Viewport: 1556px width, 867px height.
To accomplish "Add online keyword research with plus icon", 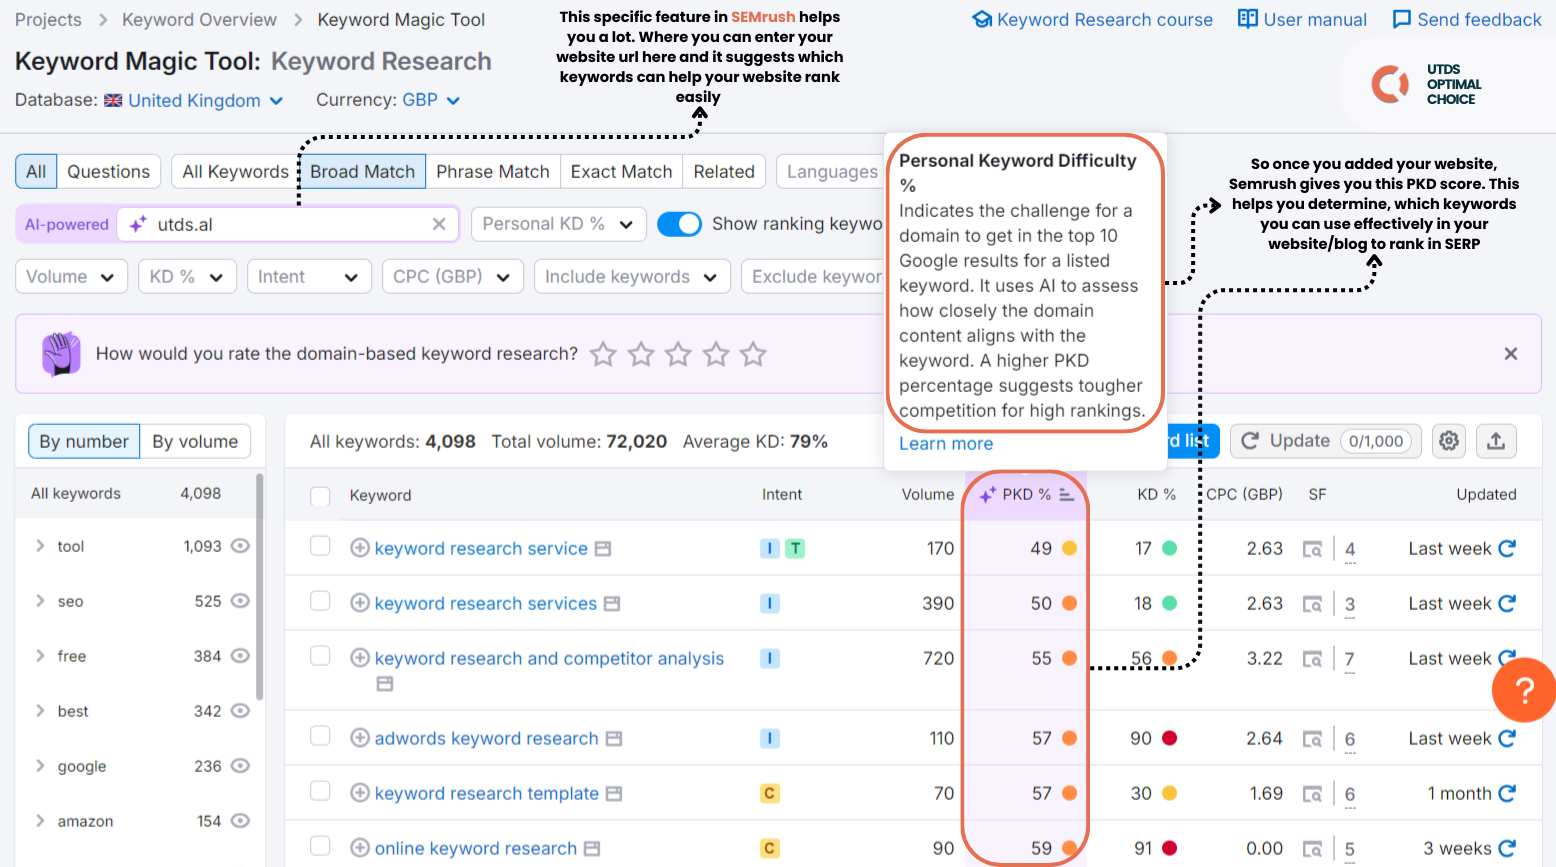I will click(360, 848).
